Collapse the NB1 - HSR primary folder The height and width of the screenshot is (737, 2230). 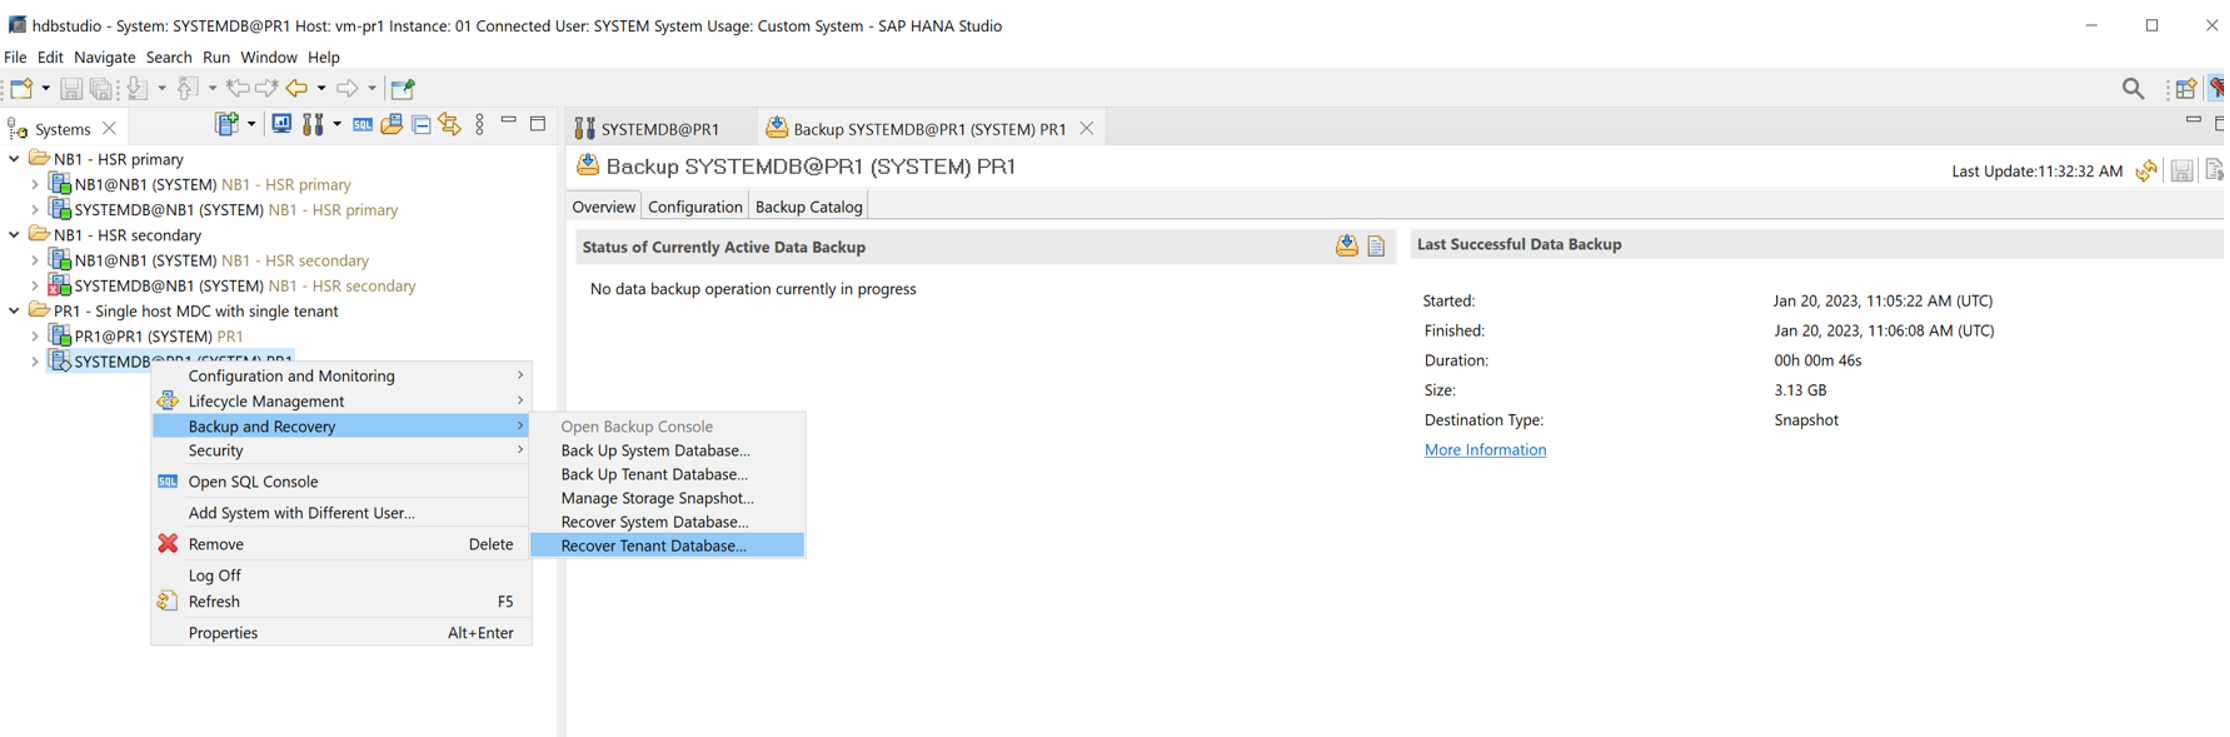tap(14, 159)
